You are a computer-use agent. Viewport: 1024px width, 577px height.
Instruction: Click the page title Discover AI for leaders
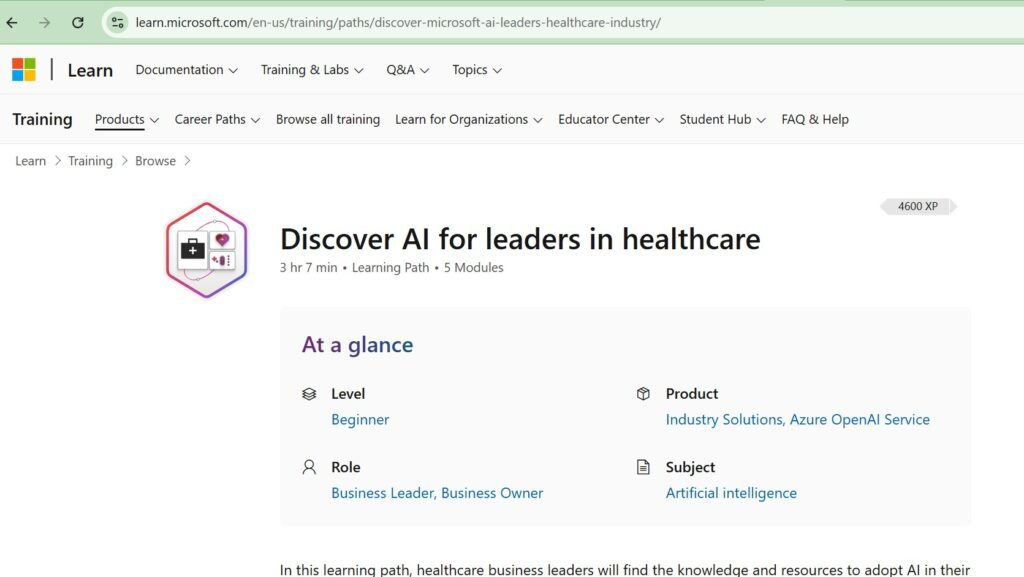coord(520,239)
